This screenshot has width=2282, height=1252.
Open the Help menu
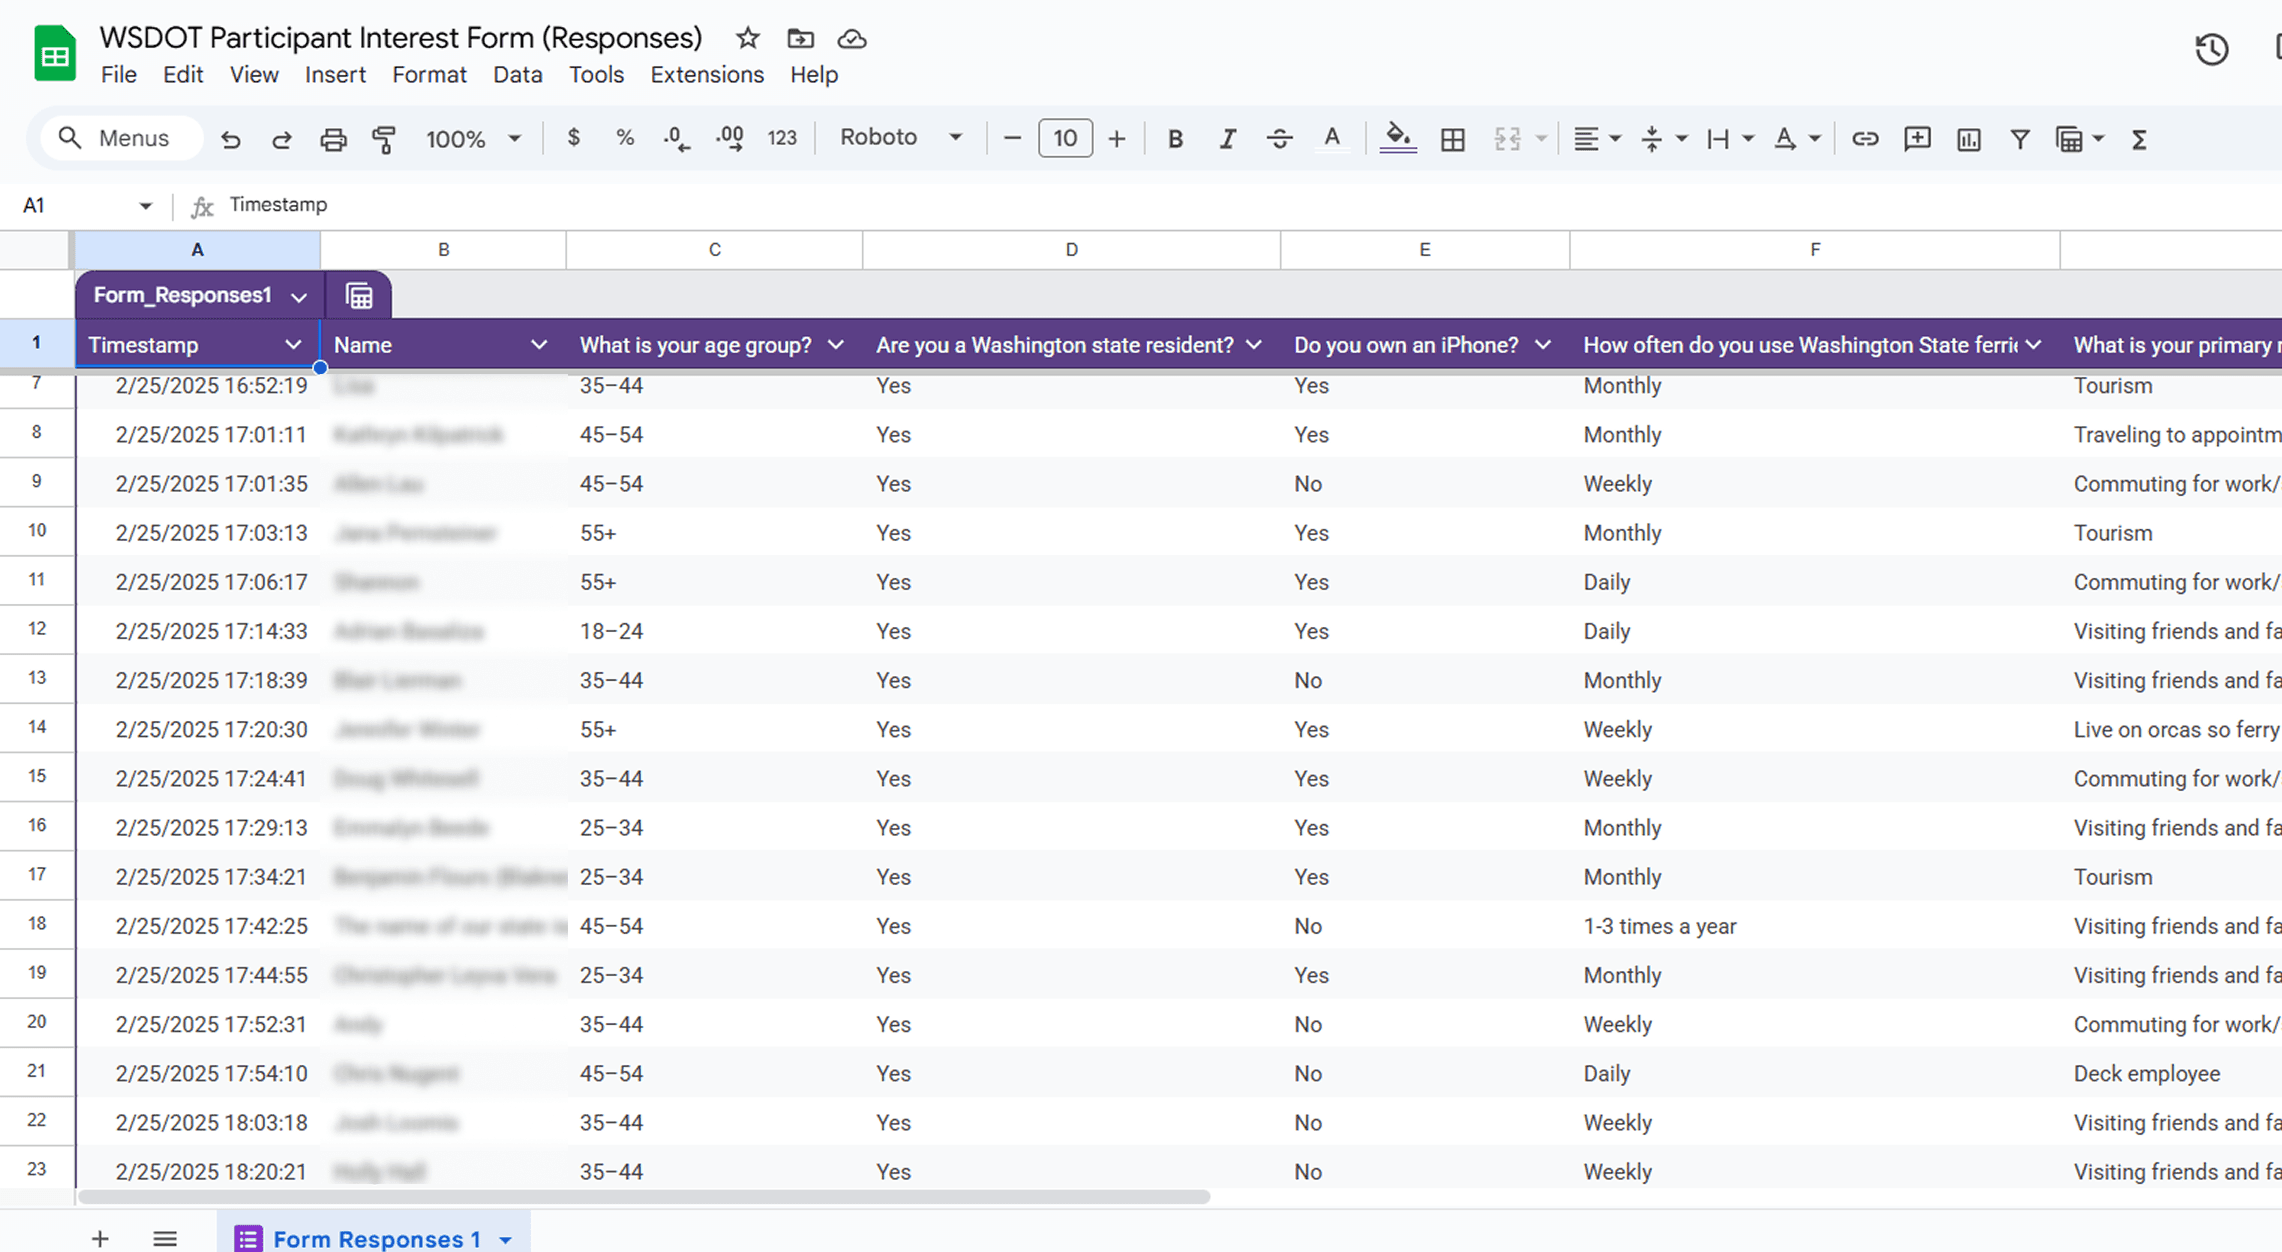pos(814,75)
